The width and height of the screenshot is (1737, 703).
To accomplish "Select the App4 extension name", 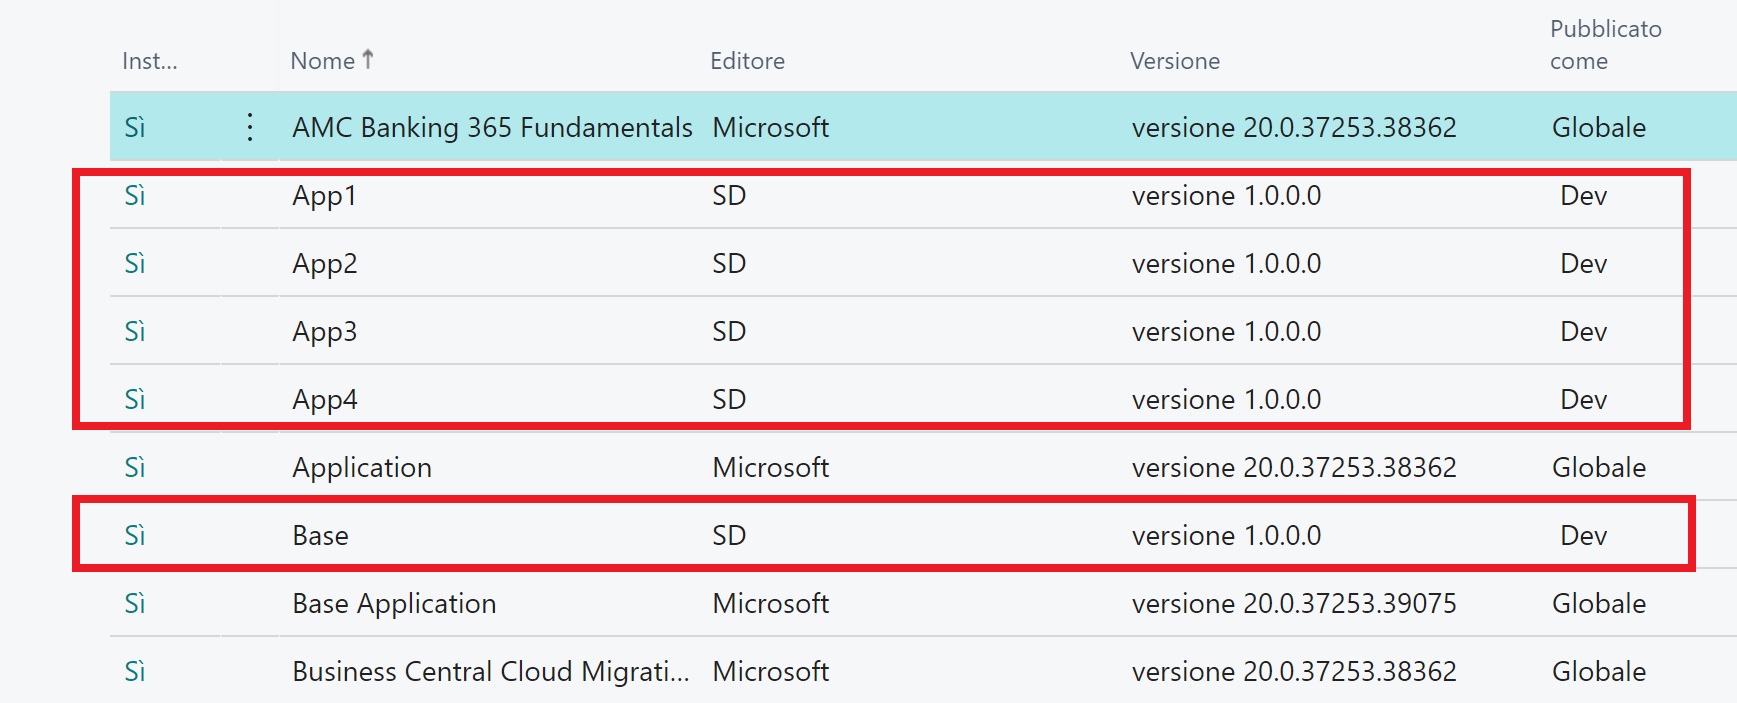I will coord(324,400).
